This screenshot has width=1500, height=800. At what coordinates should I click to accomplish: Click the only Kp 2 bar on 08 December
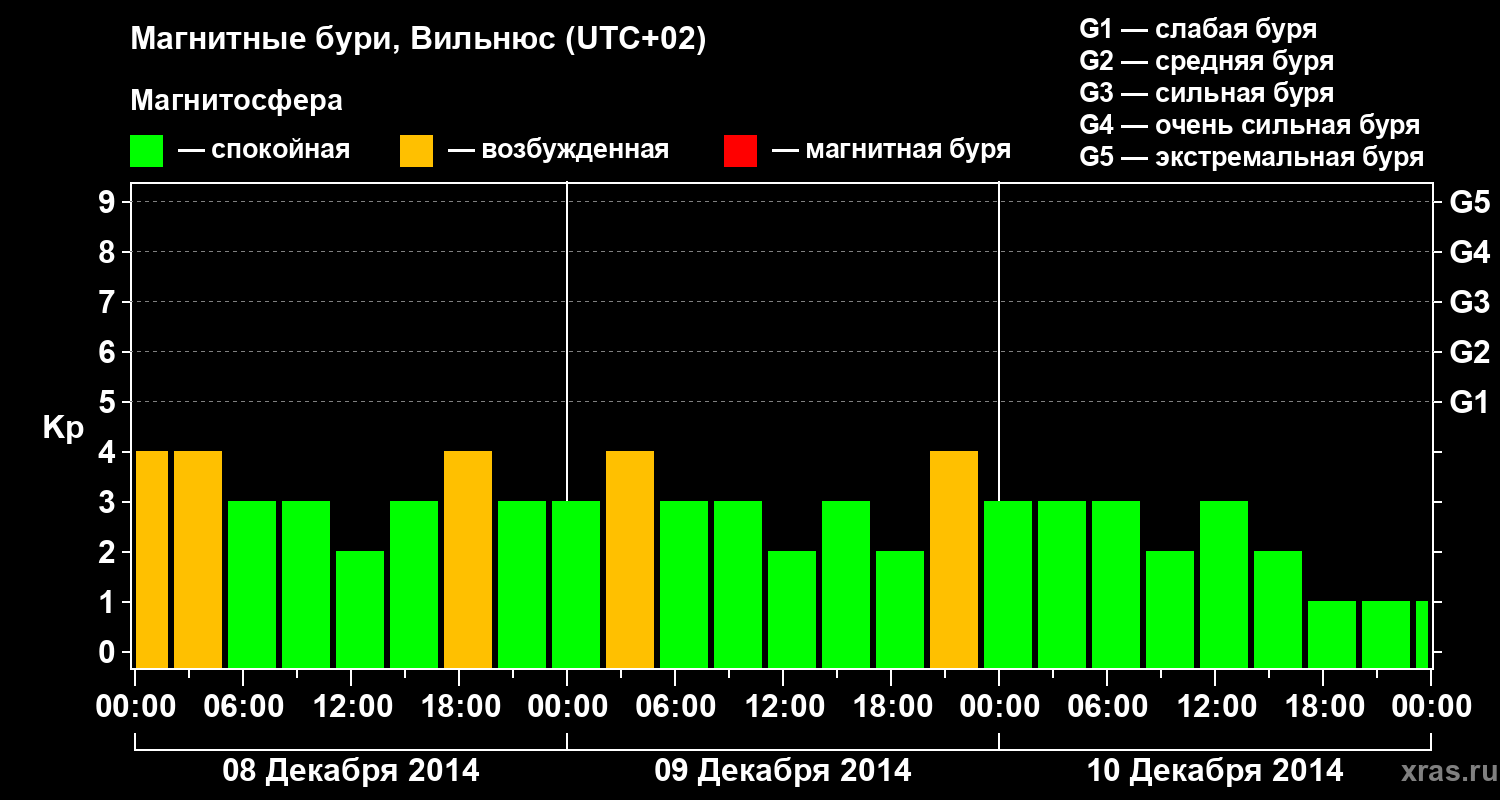pos(360,610)
